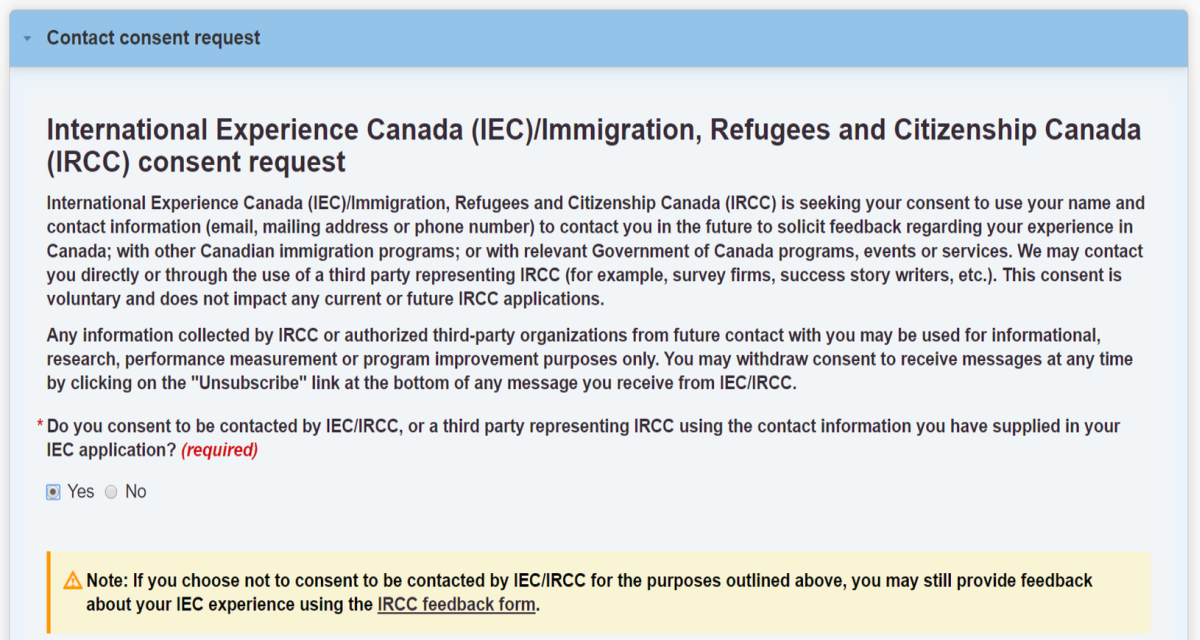Select the Yes radio button

[x=53, y=492]
